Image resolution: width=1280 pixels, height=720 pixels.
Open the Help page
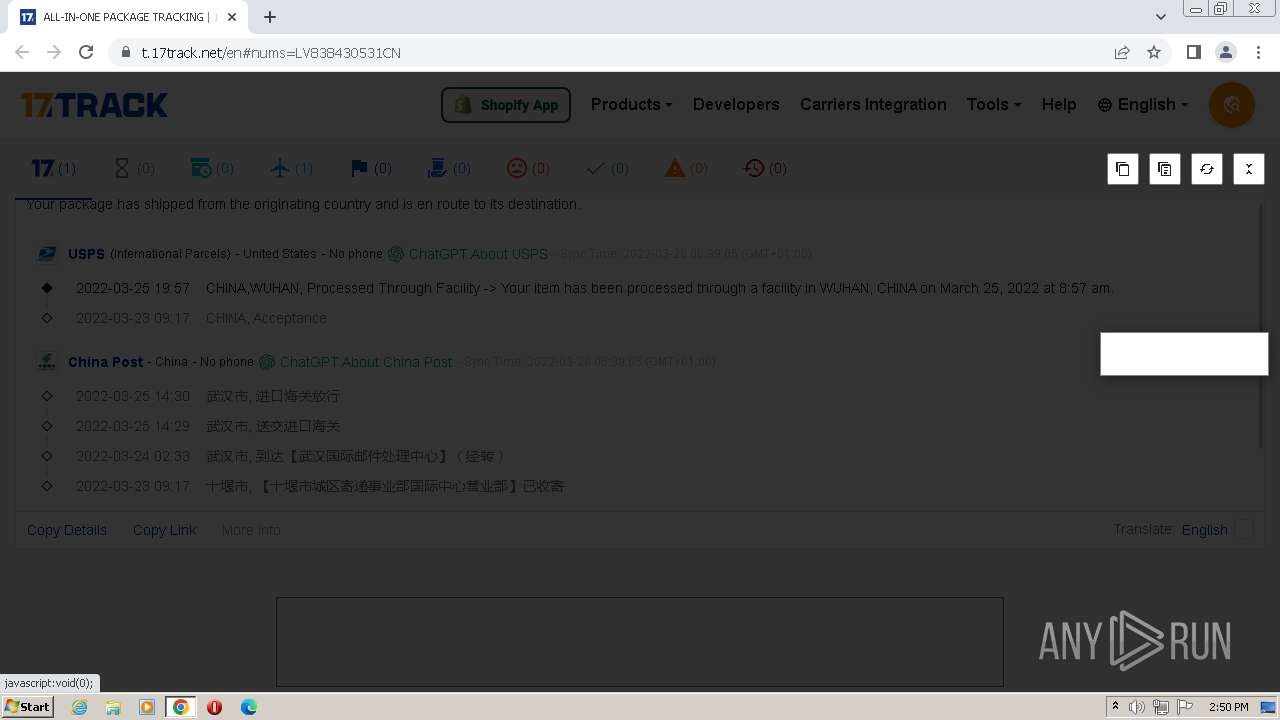(1059, 105)
